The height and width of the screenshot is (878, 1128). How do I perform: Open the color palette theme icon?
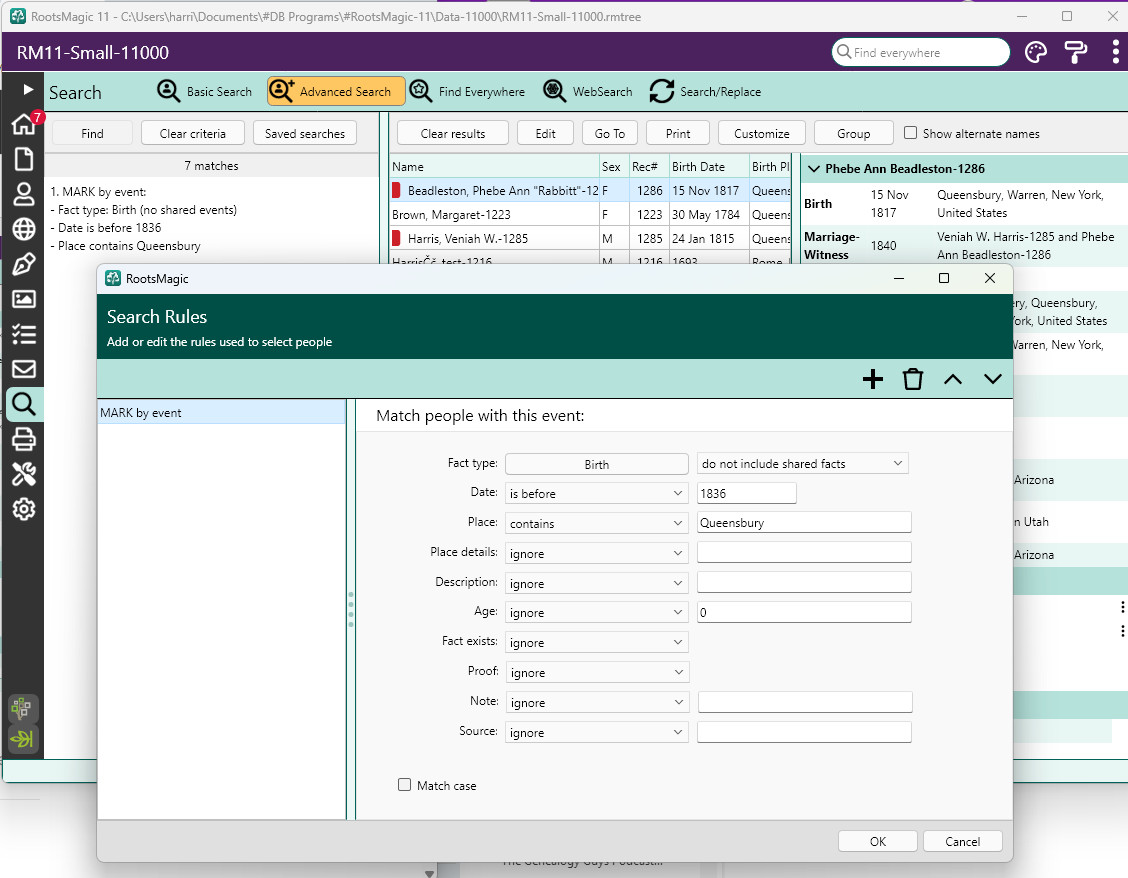coord(1036,53)
